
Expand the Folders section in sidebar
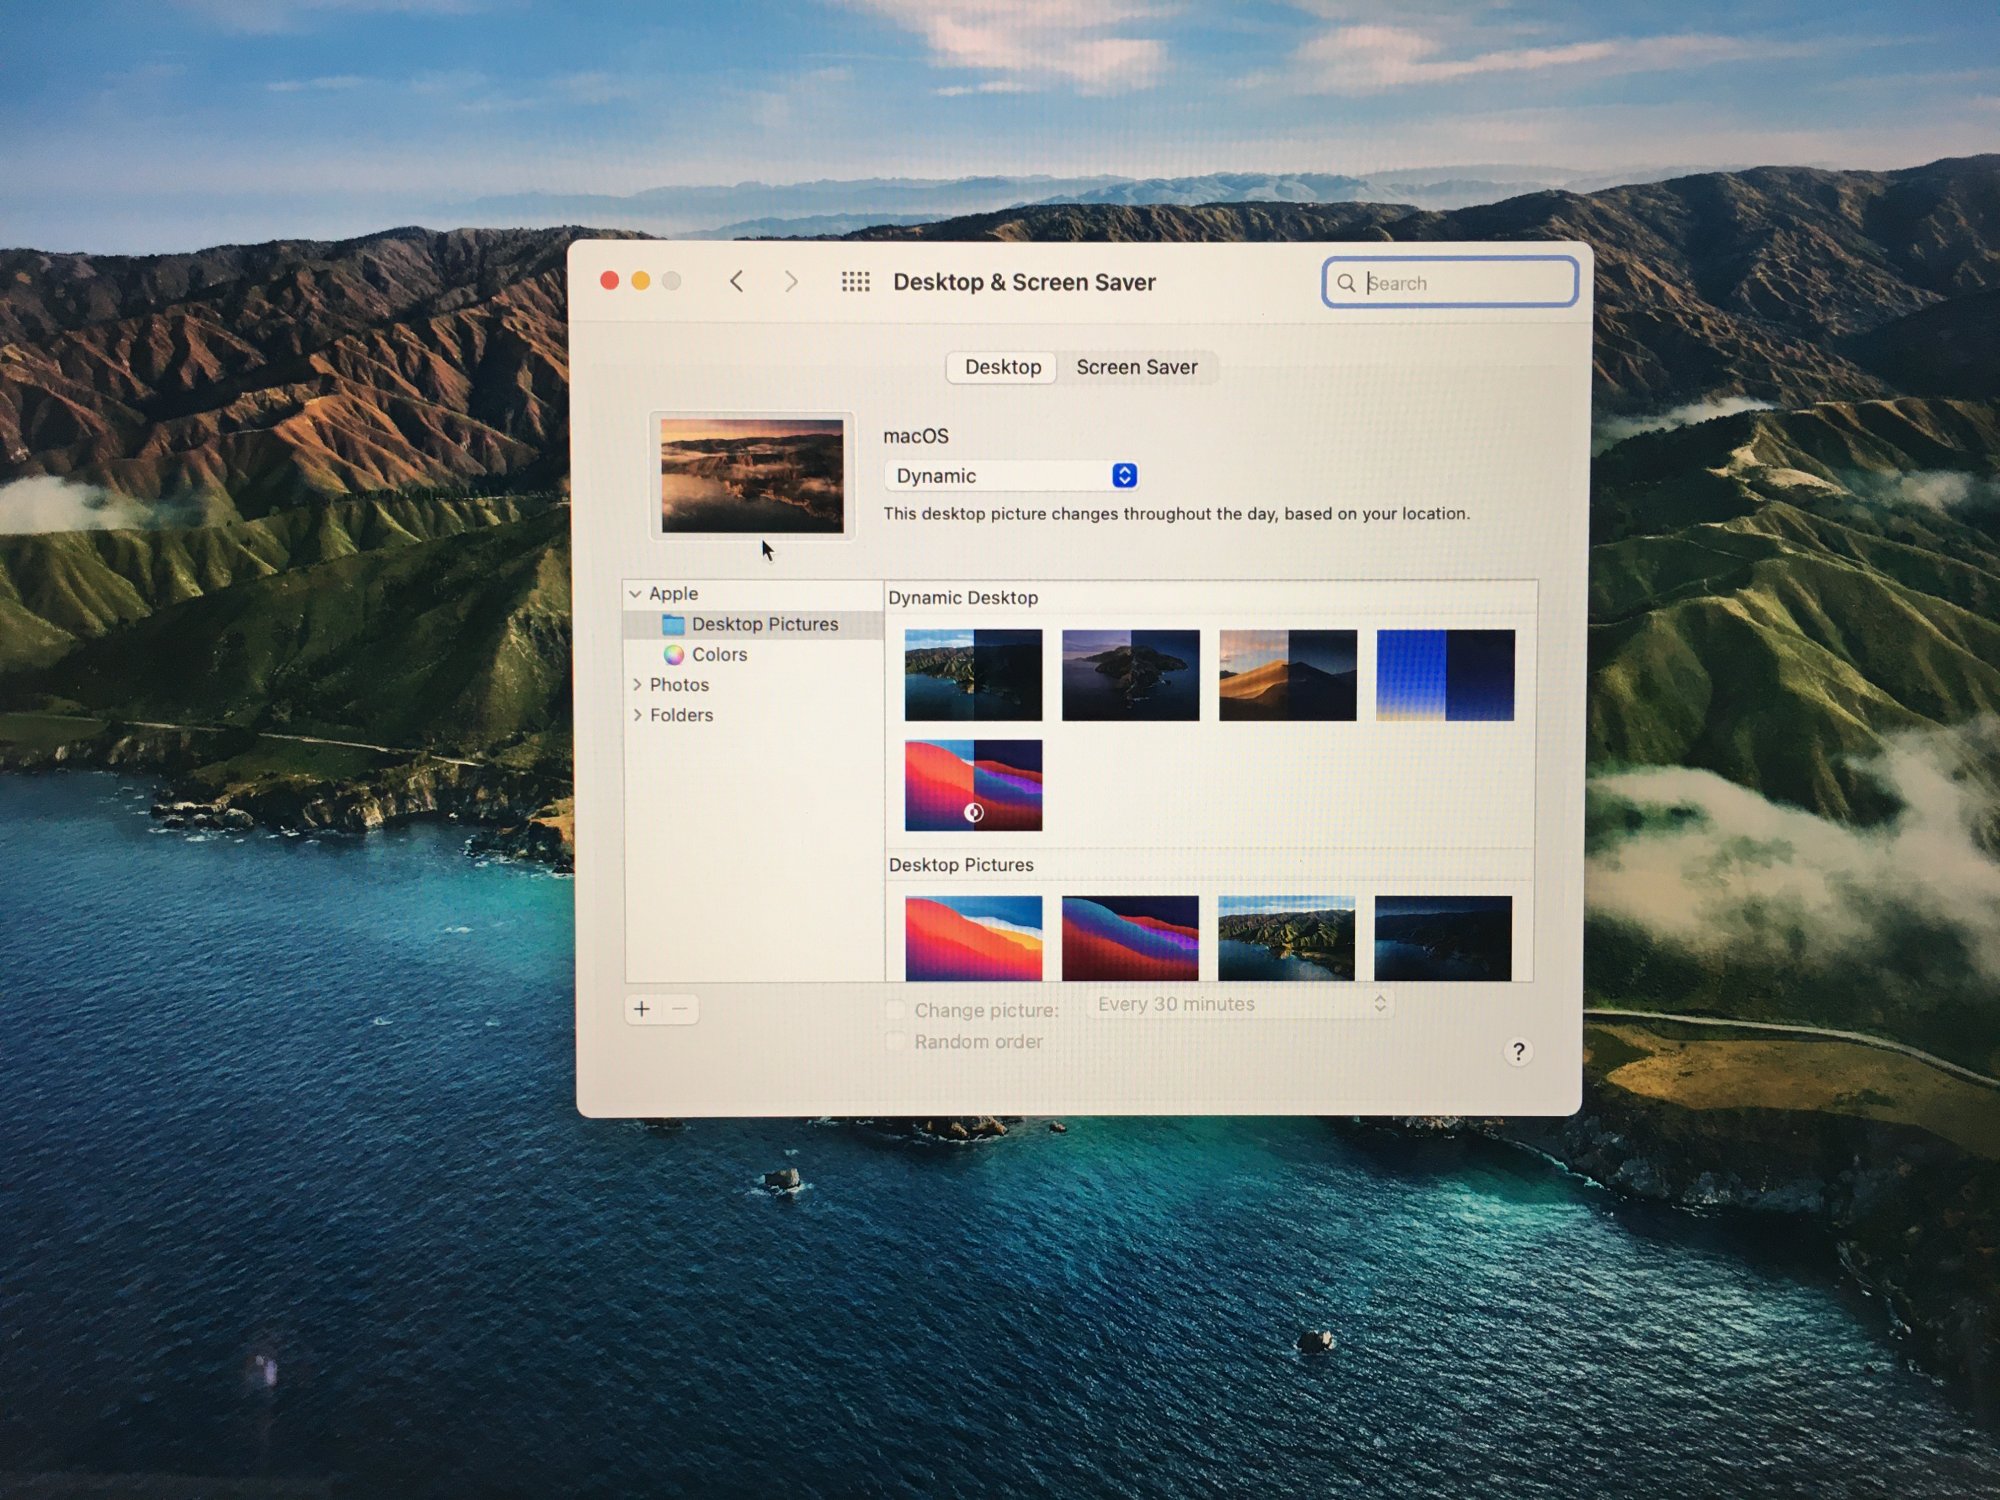tap(637, 715)
